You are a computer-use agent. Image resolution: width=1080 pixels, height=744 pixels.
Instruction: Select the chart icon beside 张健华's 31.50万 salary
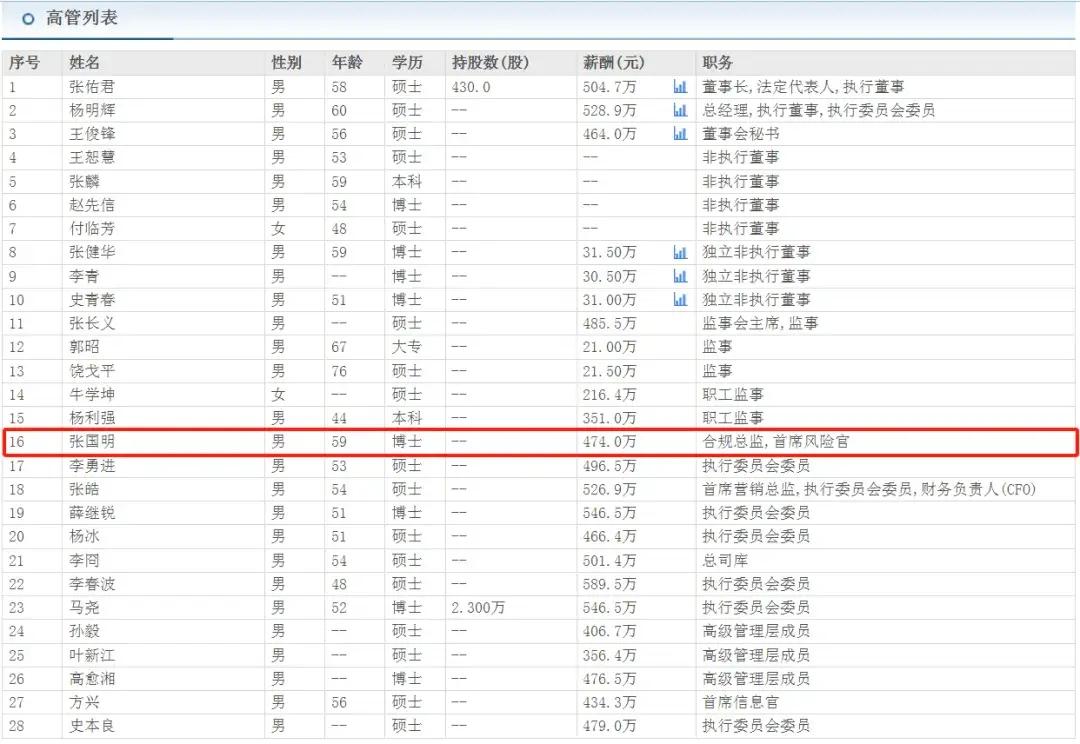(x=681, y=252)
